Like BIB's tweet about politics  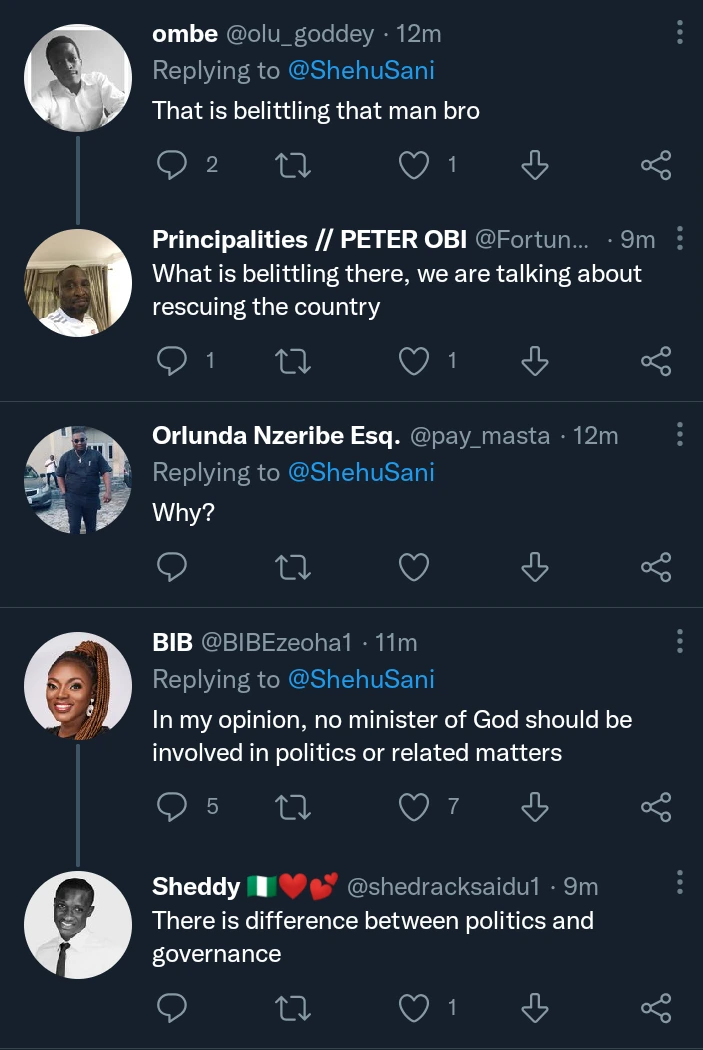(414, 805)
